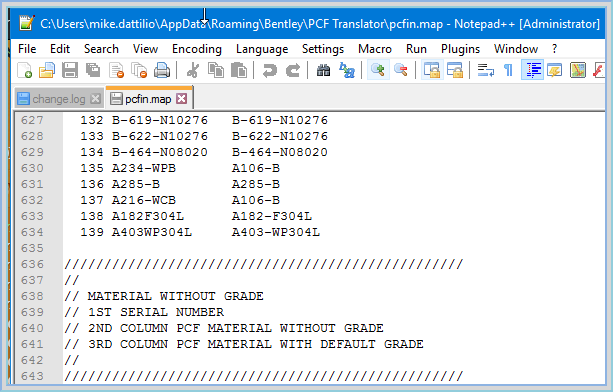Toggle the Indent Guide button

point(532,70)
